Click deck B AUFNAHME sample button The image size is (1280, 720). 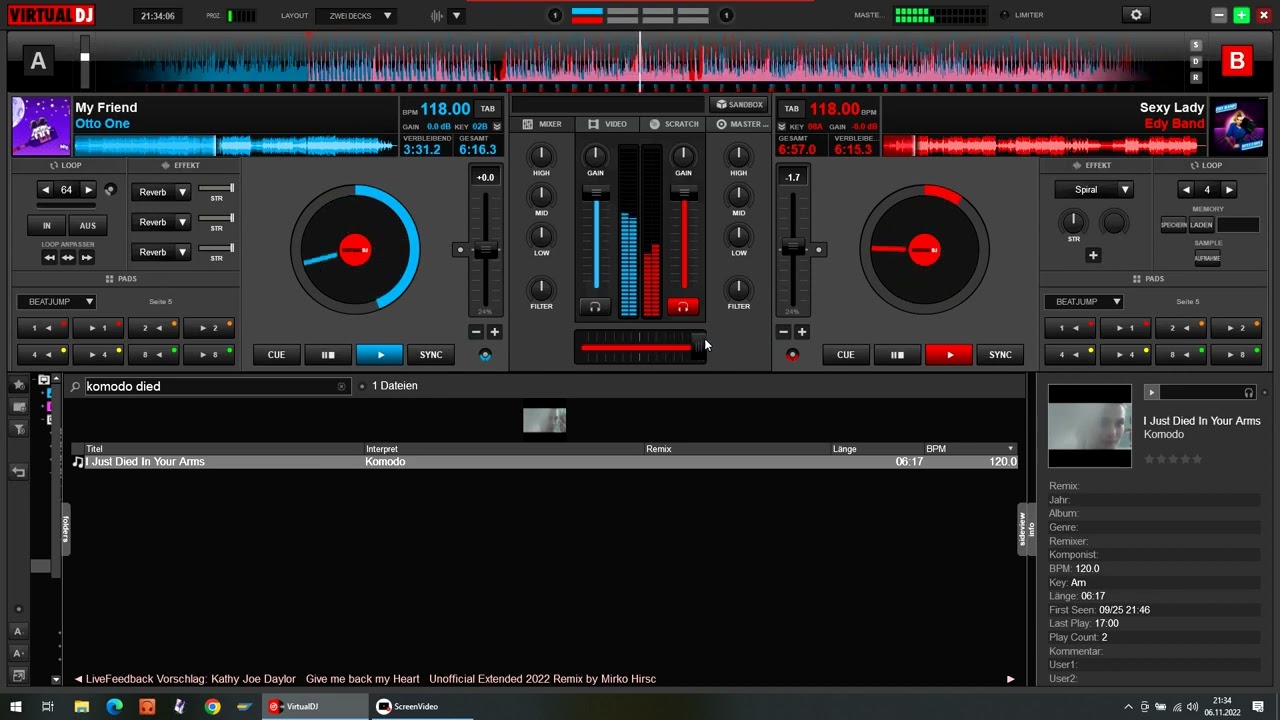1207,258
